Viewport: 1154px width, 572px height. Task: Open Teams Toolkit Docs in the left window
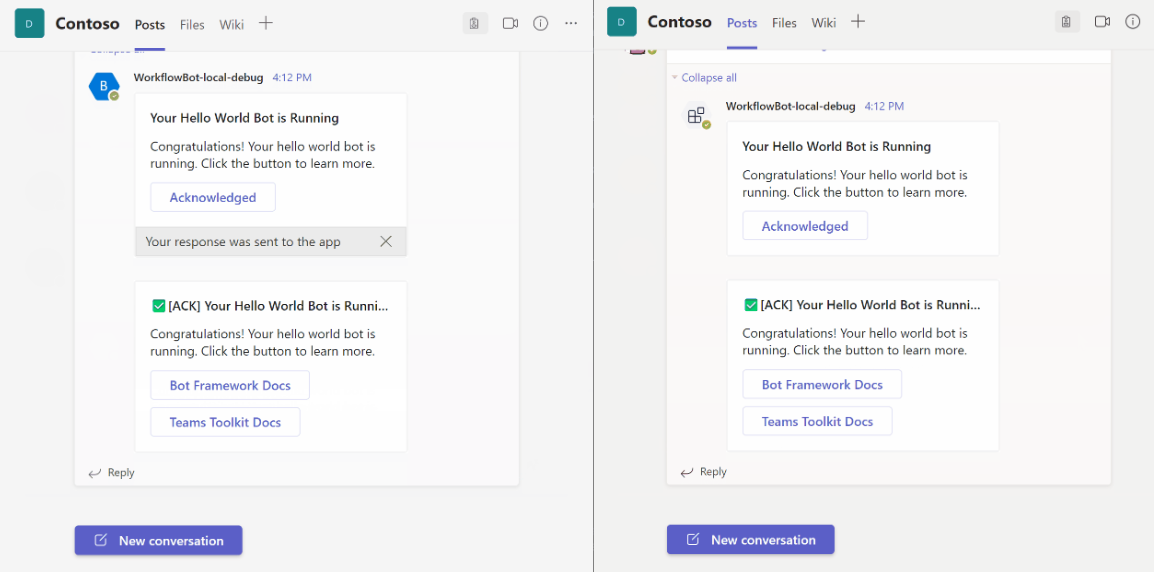pos(225,422)
